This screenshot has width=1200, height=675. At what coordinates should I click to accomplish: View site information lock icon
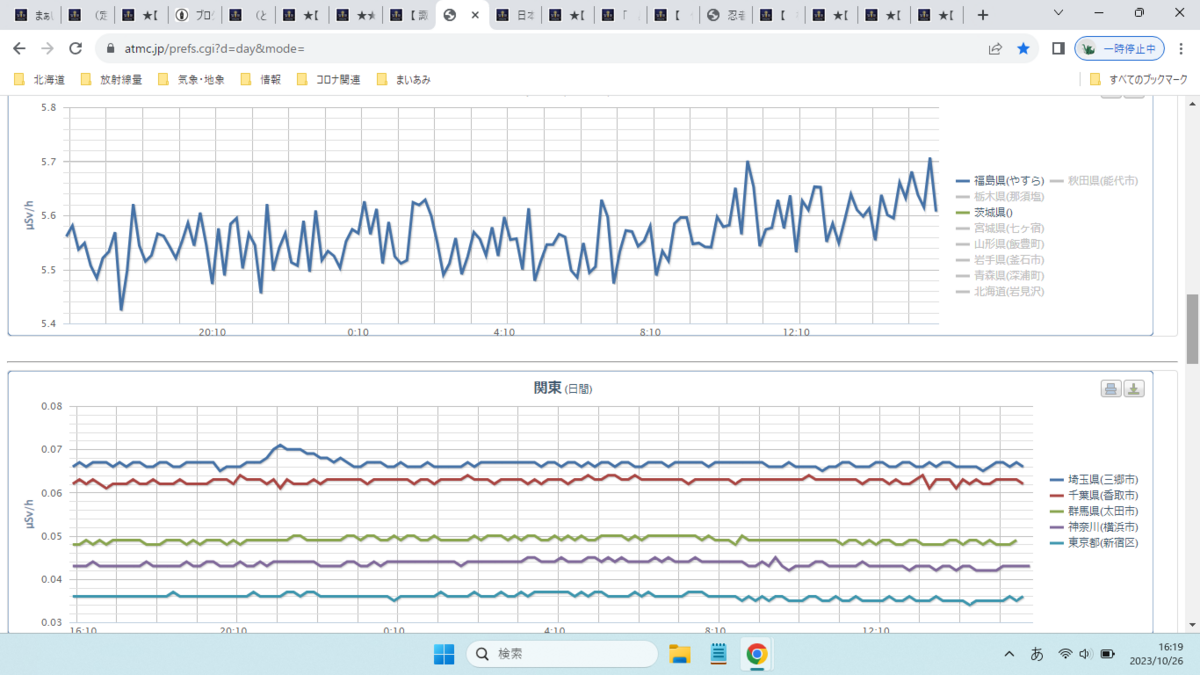tap(111, 48)
